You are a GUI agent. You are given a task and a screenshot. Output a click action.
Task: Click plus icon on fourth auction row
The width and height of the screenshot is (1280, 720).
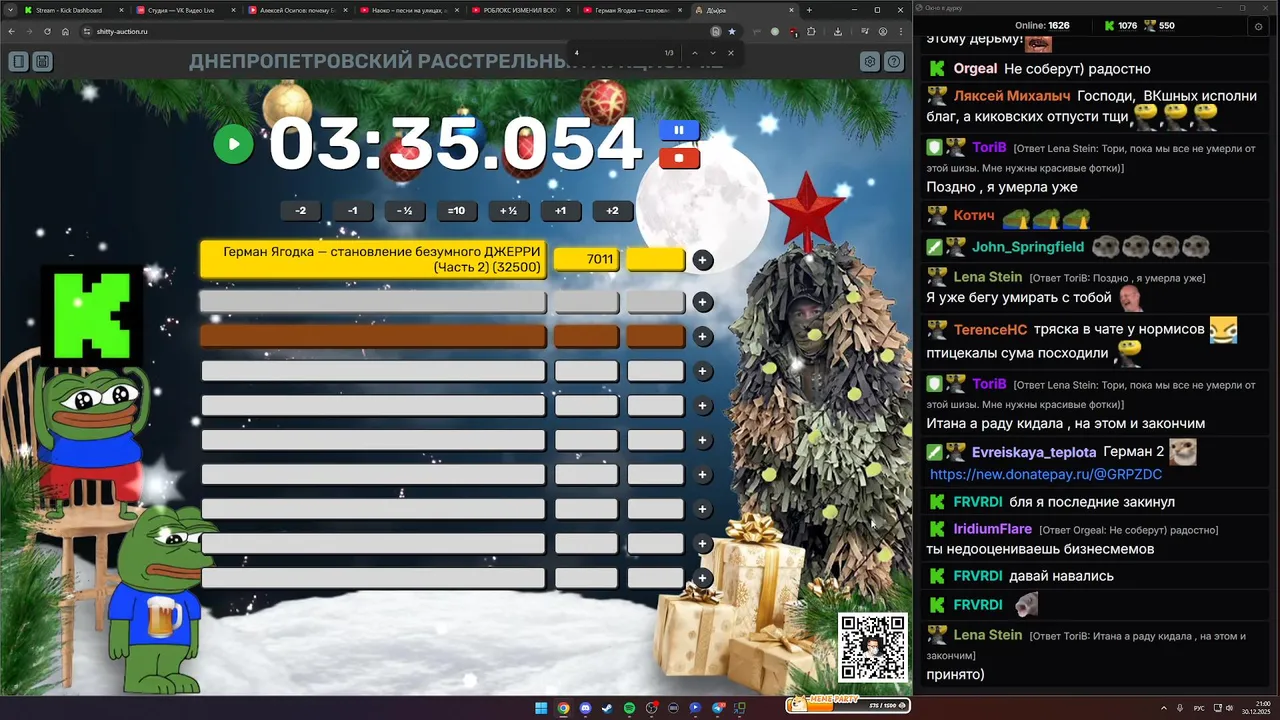703,371
